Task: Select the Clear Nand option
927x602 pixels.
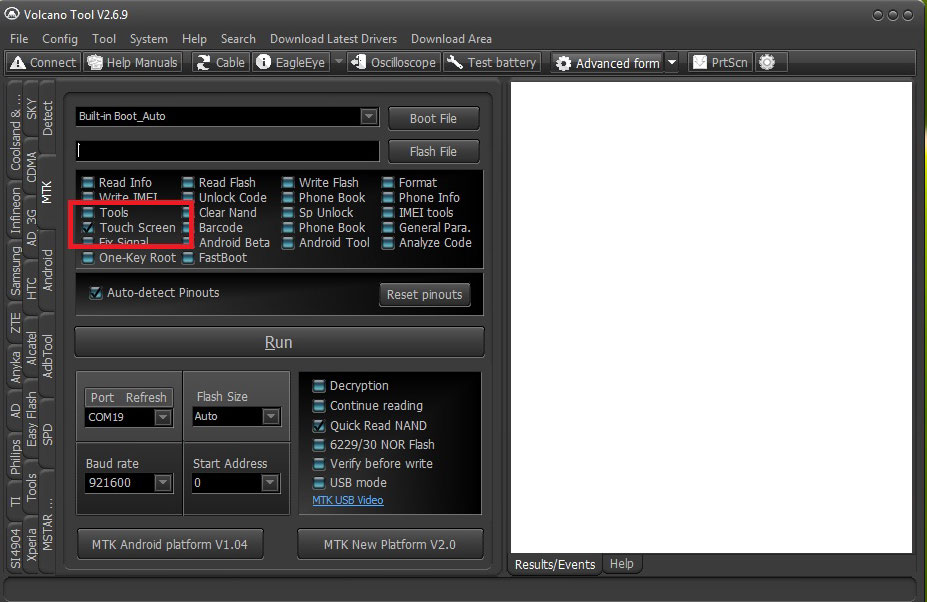Action: click(219, 212)
